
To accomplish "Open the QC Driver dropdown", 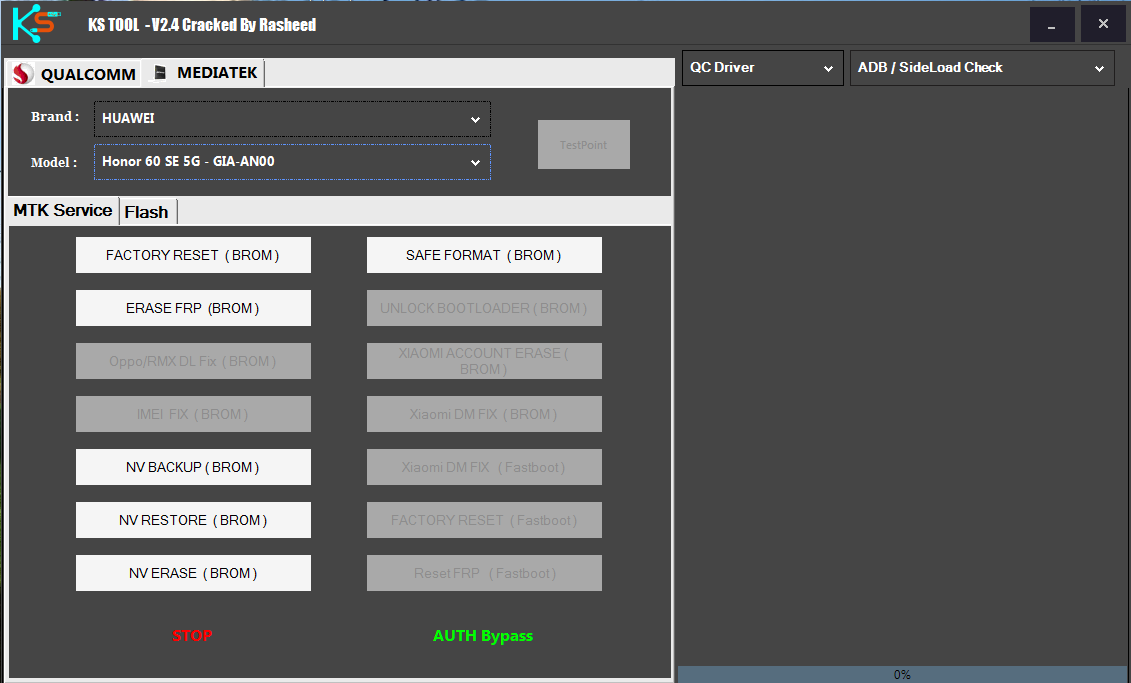I will (762, 68).
